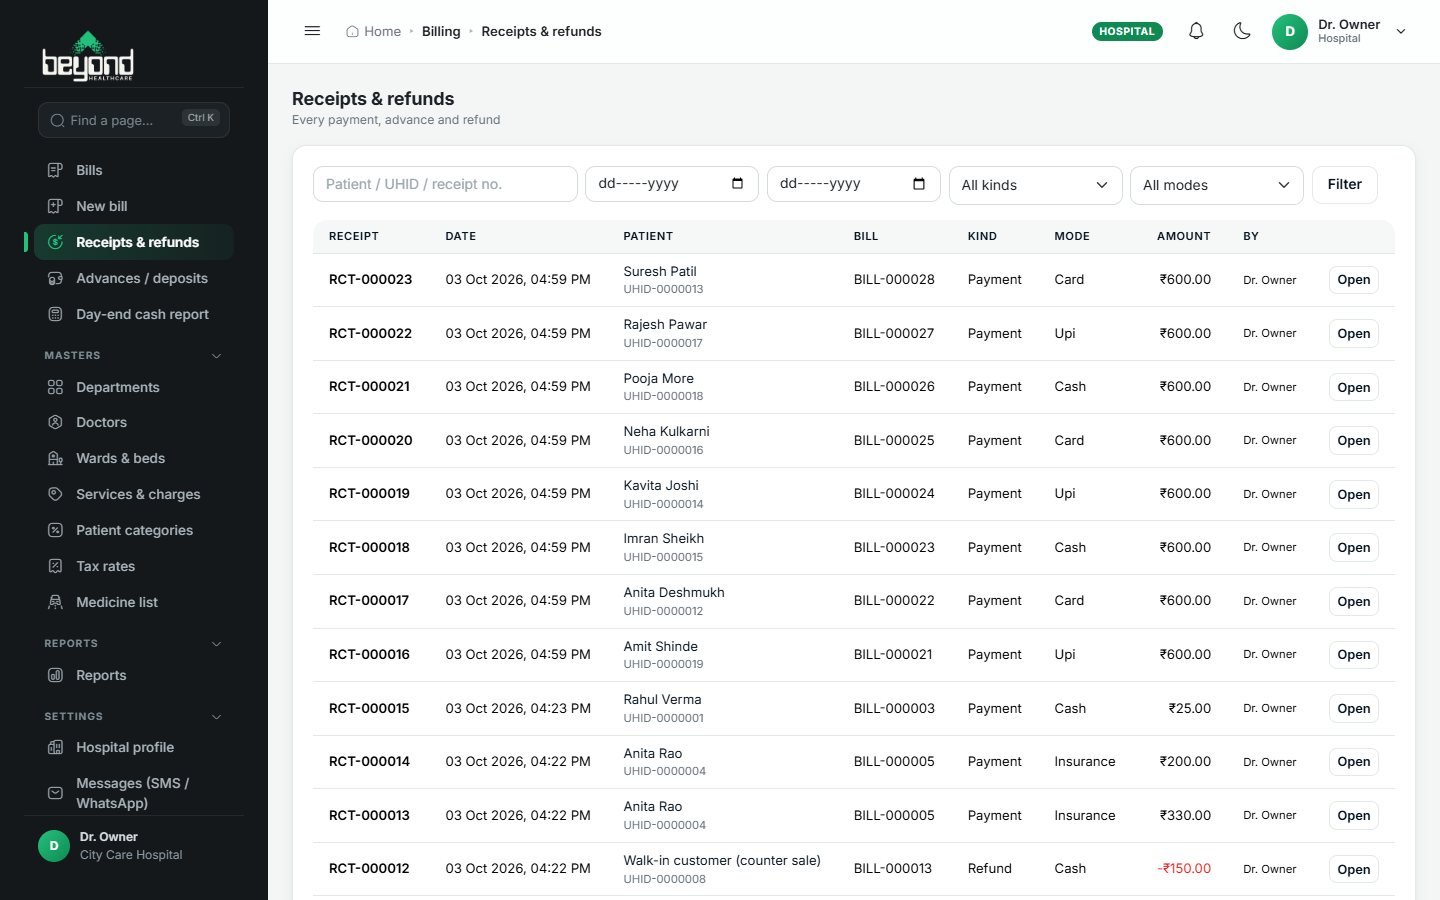Open the All kinds dropdown
Viewport: 1440px width, 900px height.
[1035, 185]
